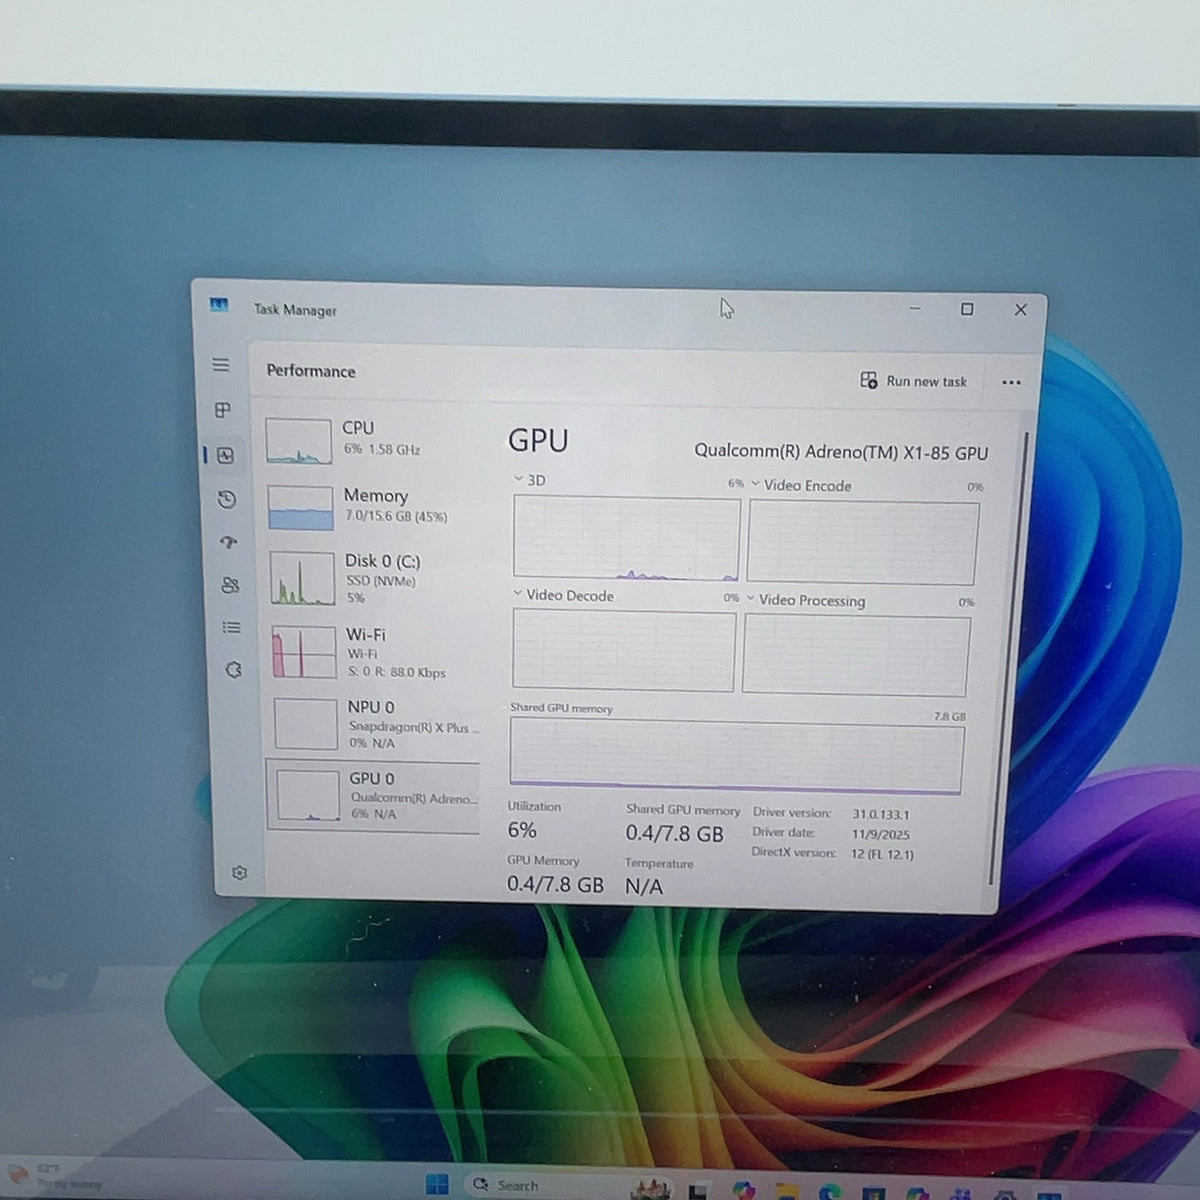The image size is (1200, 1200).
Task: Click the Performance page heading
Action: (x=311, y=371)
